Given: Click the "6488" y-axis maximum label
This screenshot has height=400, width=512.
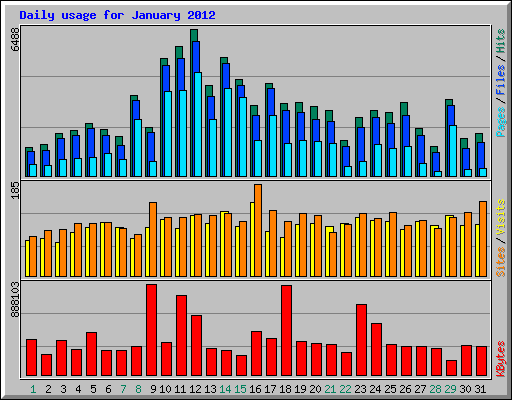Looking at the screenshot, I should pyautogui.click(x=15, y=39).
